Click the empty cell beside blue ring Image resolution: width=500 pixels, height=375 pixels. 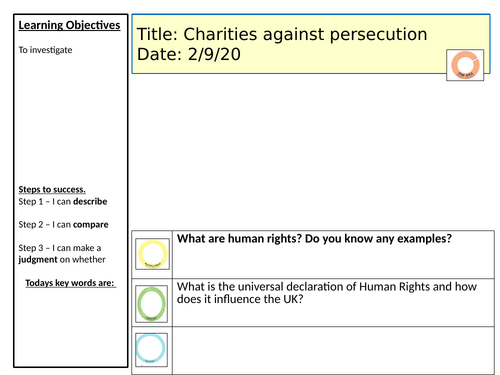333,351
